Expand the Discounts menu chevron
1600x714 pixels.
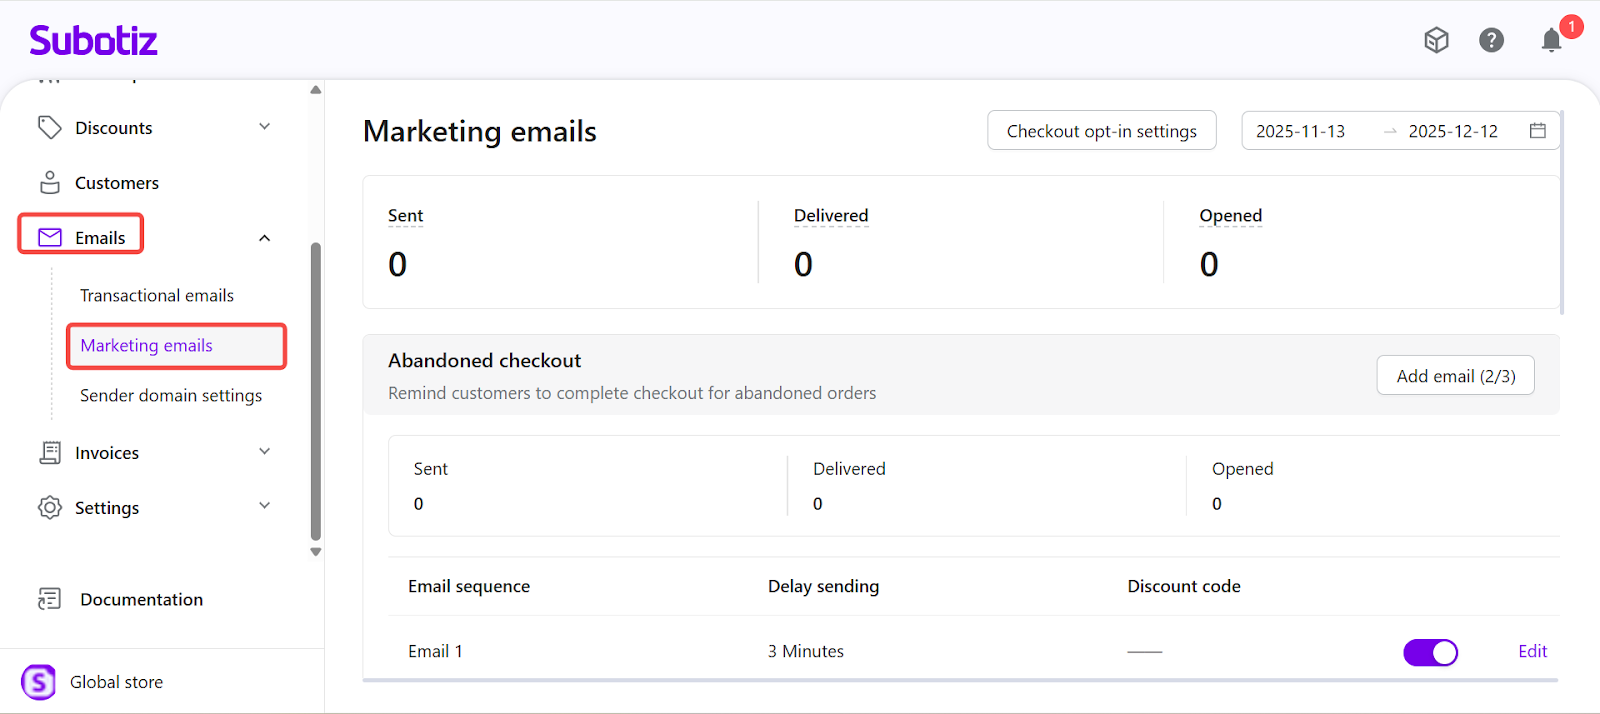[x=264, y=127]
